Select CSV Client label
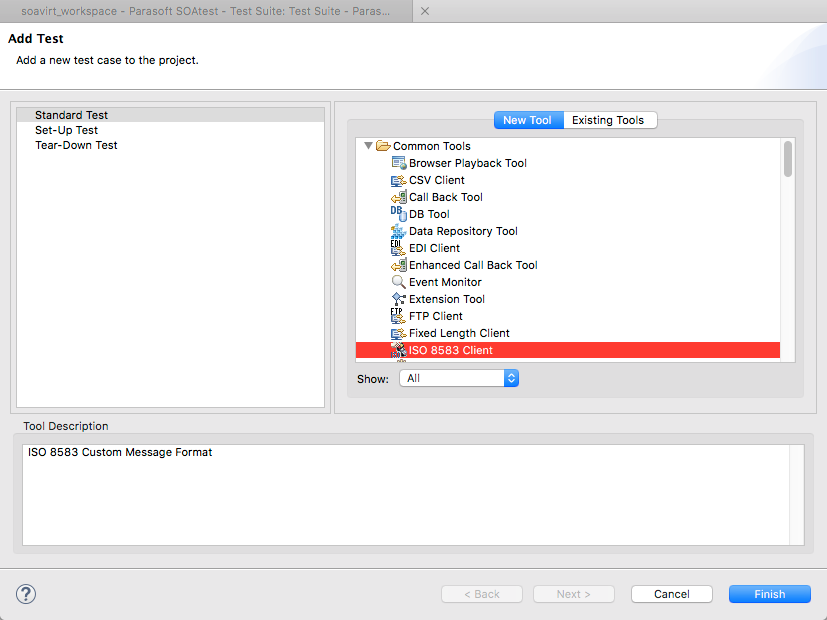 point(437,180)
